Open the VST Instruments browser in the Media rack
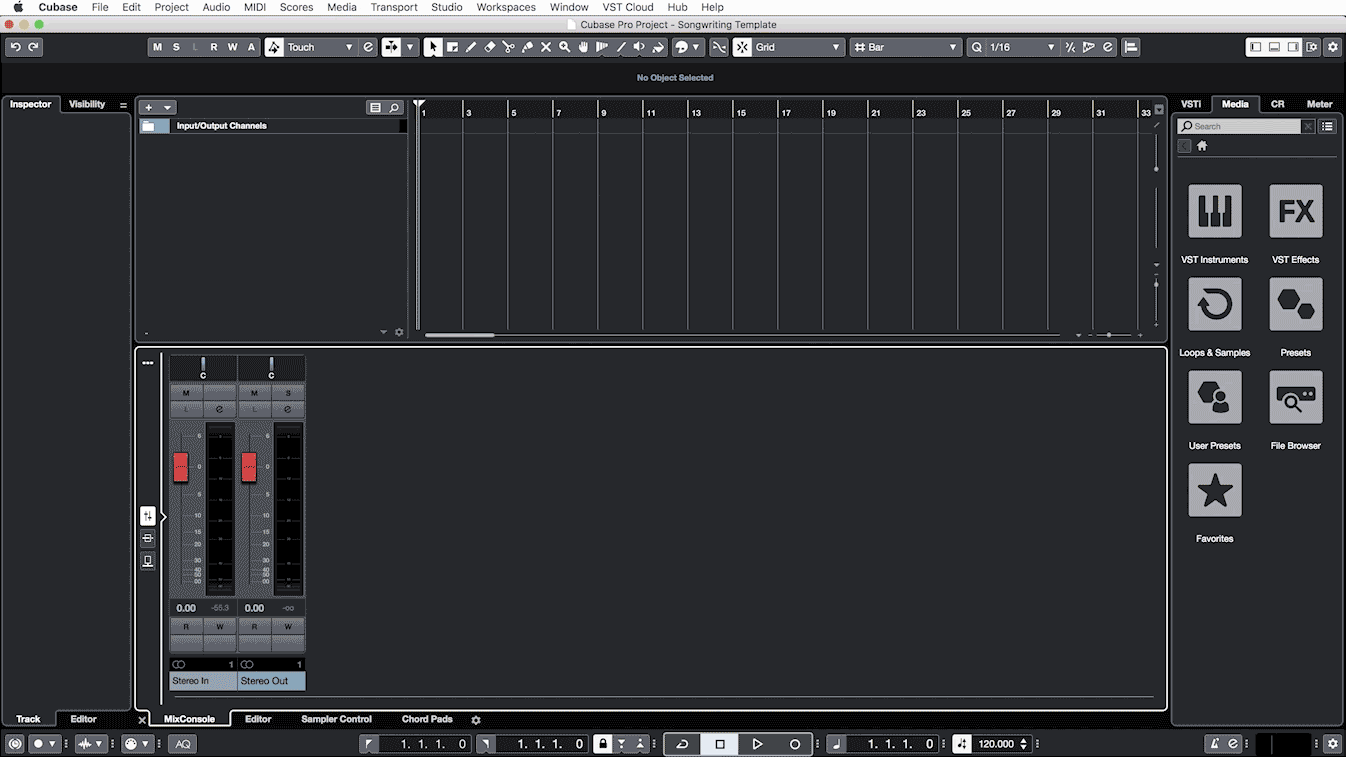1346x757 pixels. pyautogui.click(x=1214, y=211)
